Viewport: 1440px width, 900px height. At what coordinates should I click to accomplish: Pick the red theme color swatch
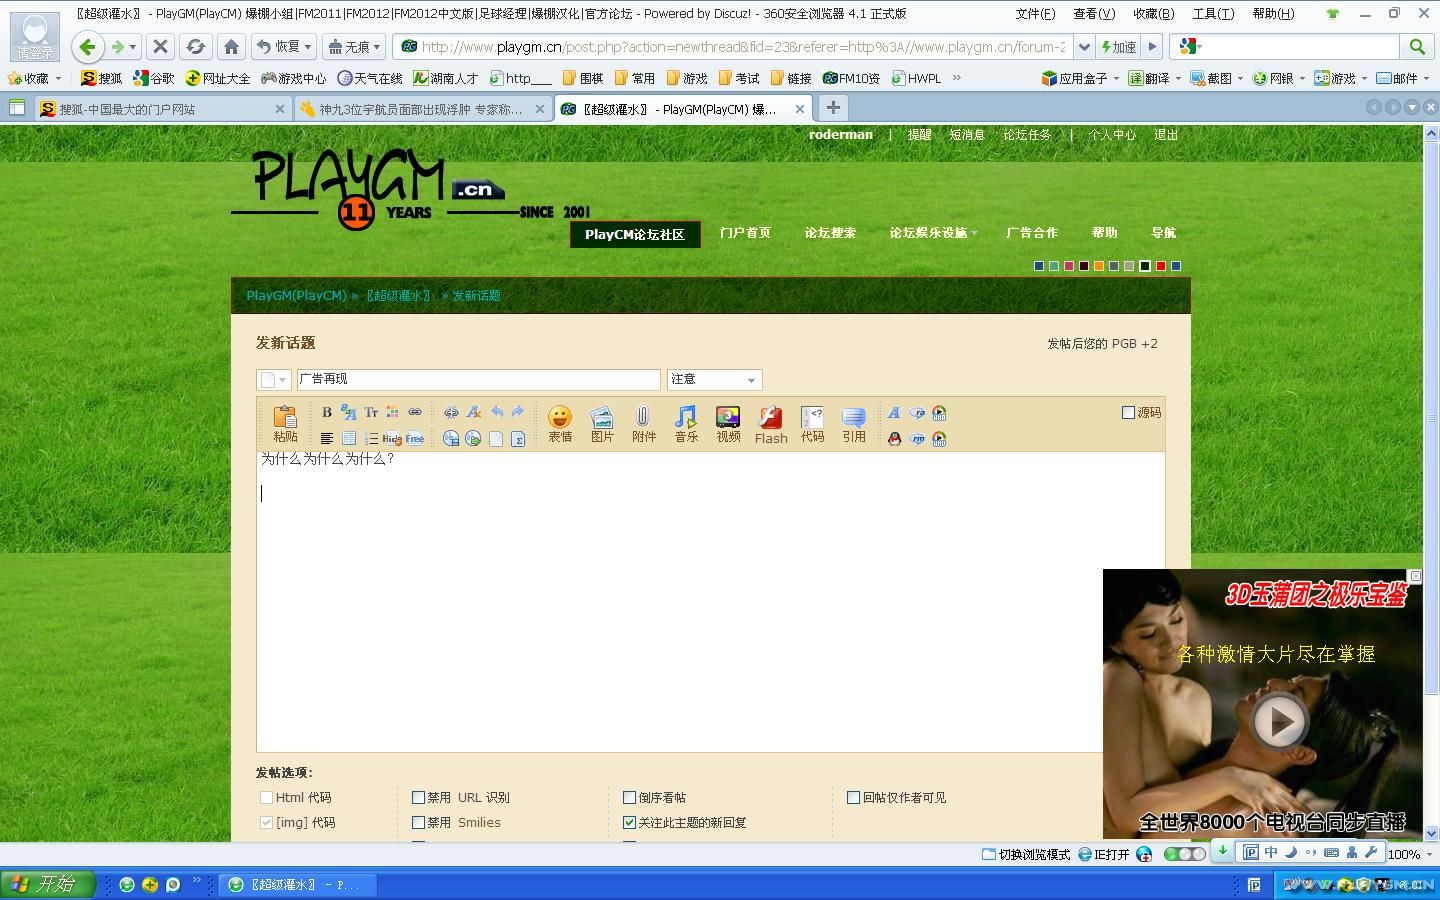coord(1160,266)
